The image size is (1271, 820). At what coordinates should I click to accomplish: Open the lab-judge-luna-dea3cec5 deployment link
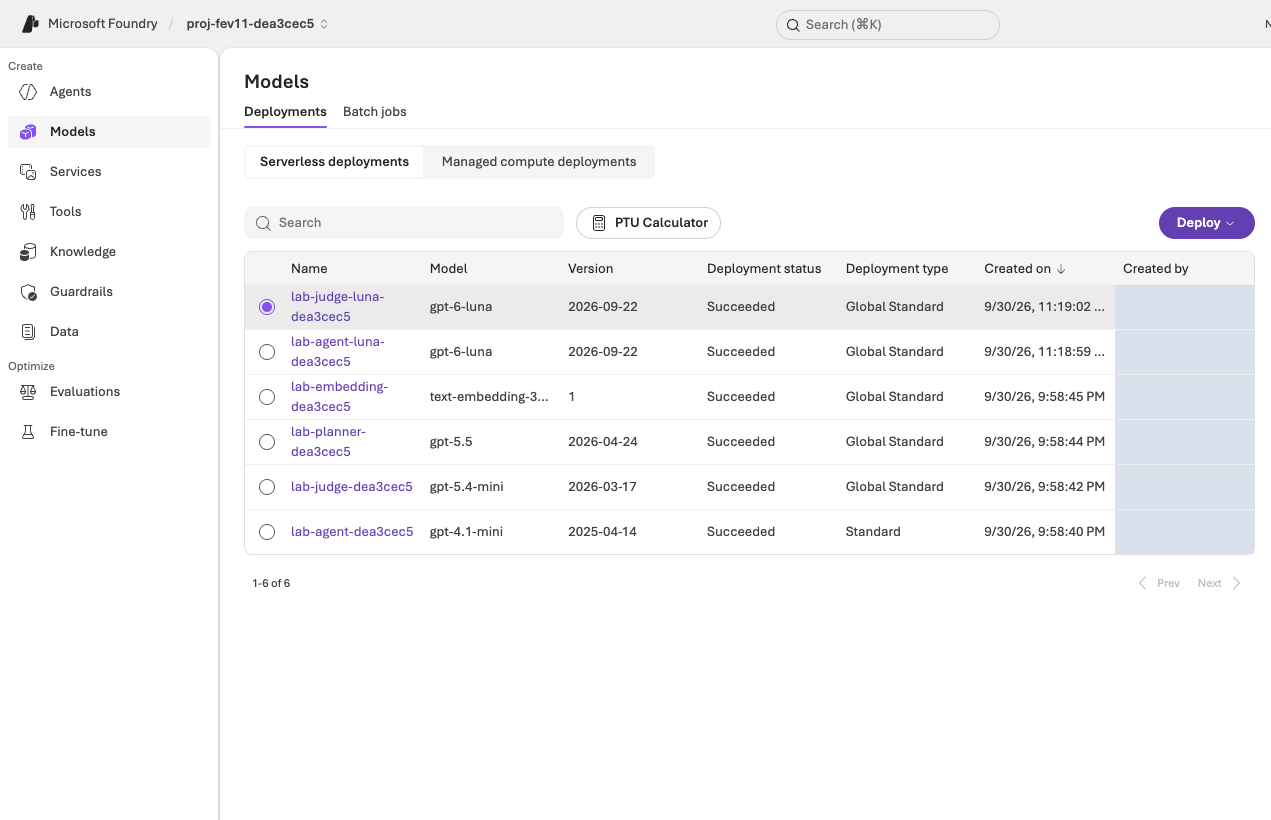coord(337,307)
